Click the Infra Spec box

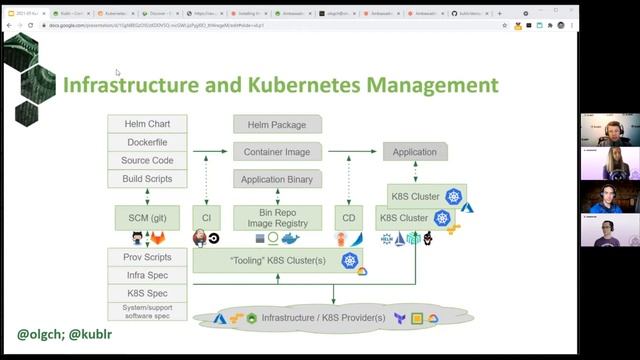(x=147, y=275)
